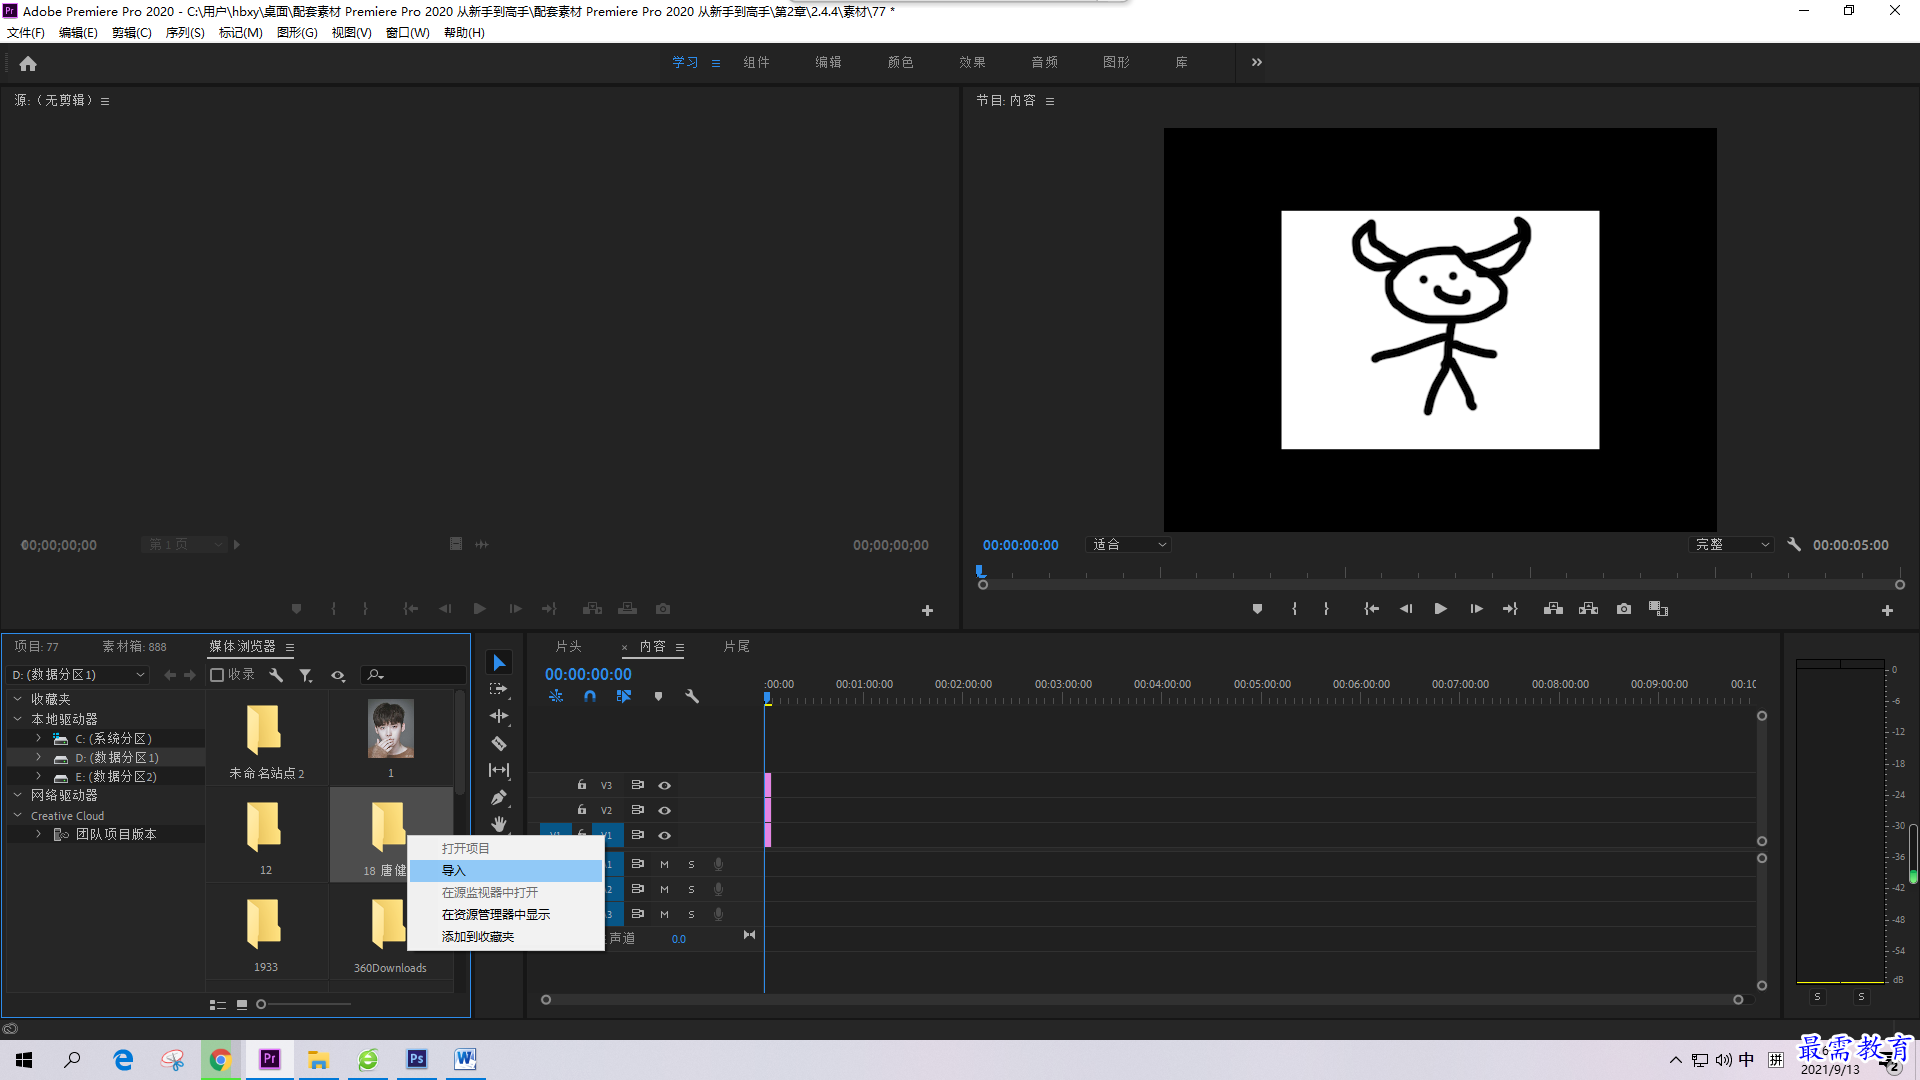1920x1080 pixels.
Task: Open program monitor button editor plus
Action: point(1887,610)
